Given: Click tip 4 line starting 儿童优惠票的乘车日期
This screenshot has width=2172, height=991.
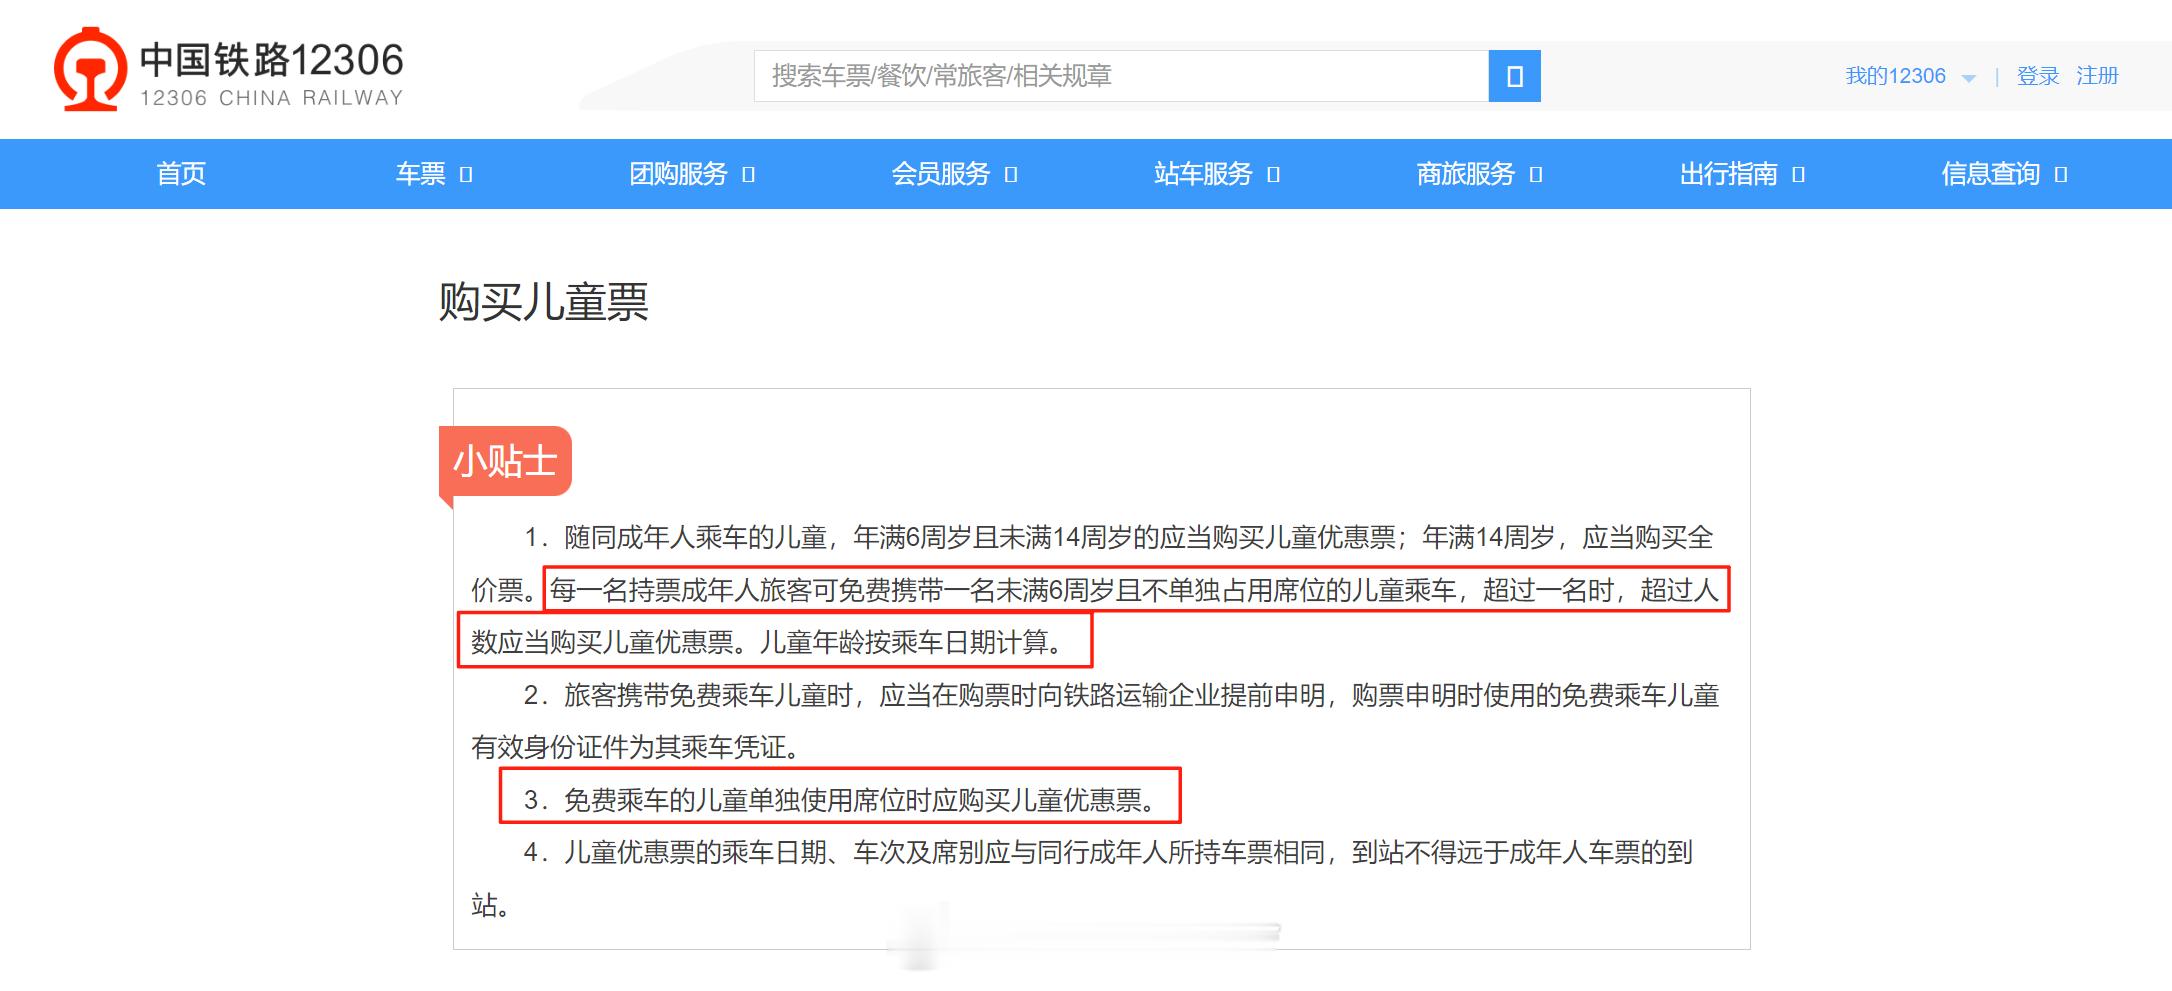Looking at the screenshot, I should (x=1108, y=852).
